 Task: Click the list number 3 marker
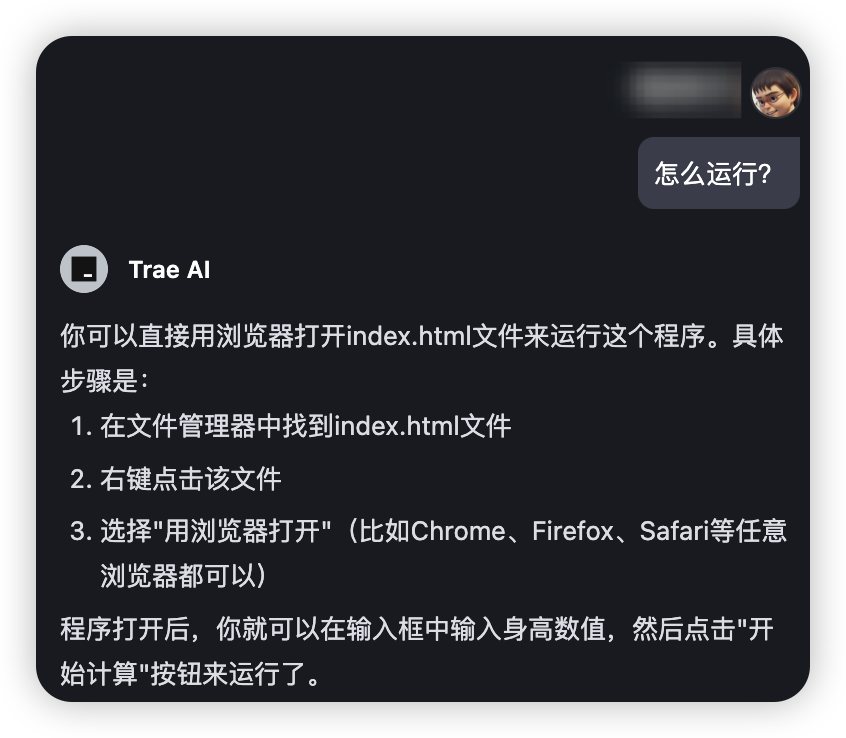81,531
